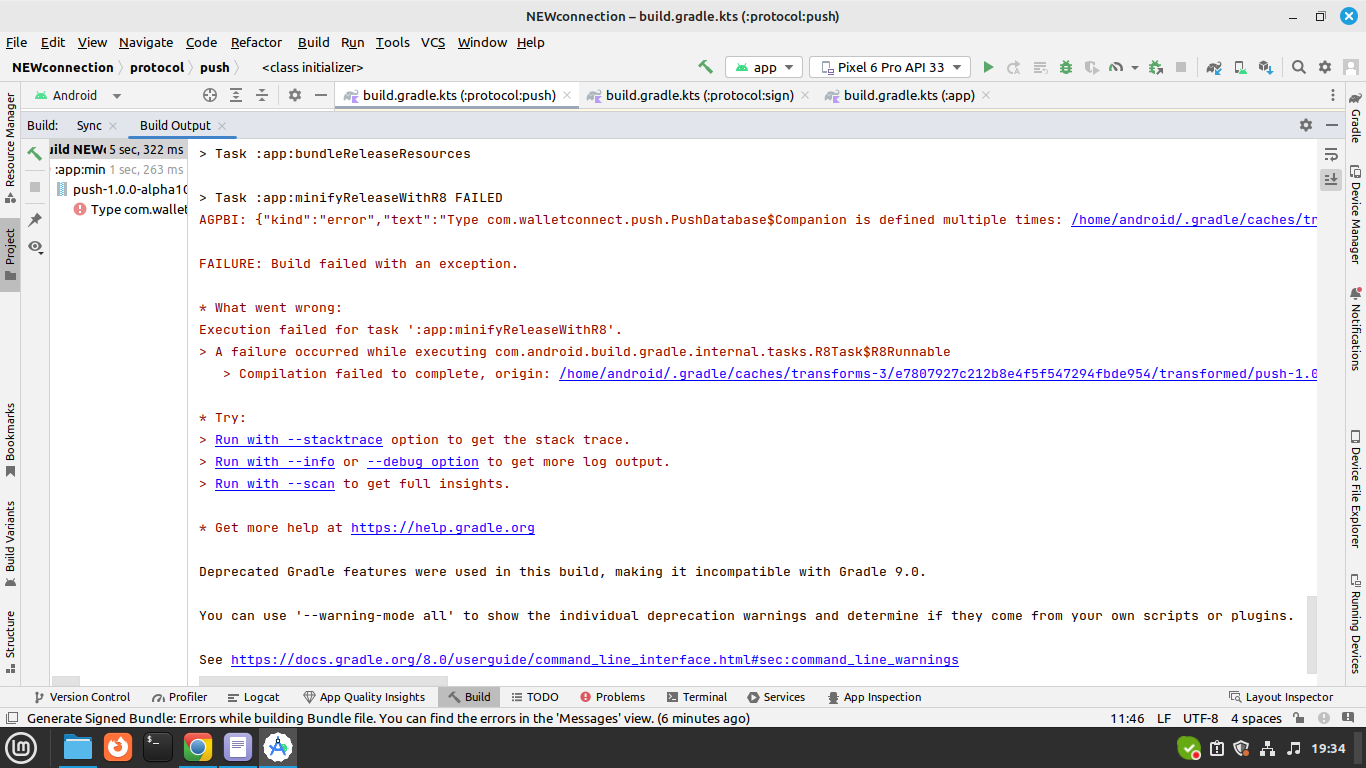Run with Profiler using the gauge icon
The image size is (1366, 768).
(1117, 67)
